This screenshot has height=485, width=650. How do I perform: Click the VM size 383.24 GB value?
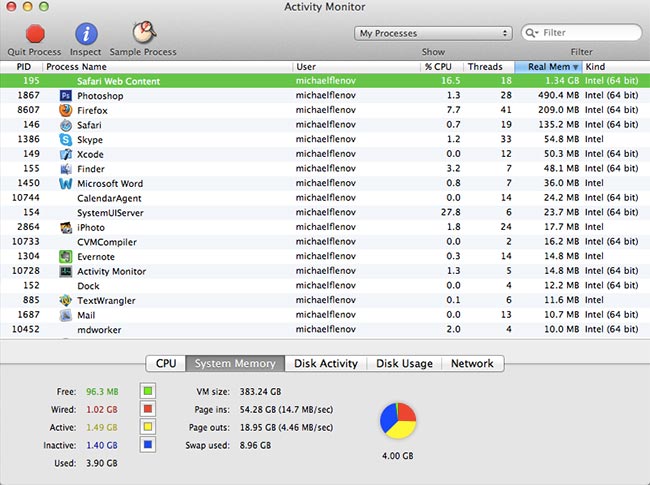260,392
